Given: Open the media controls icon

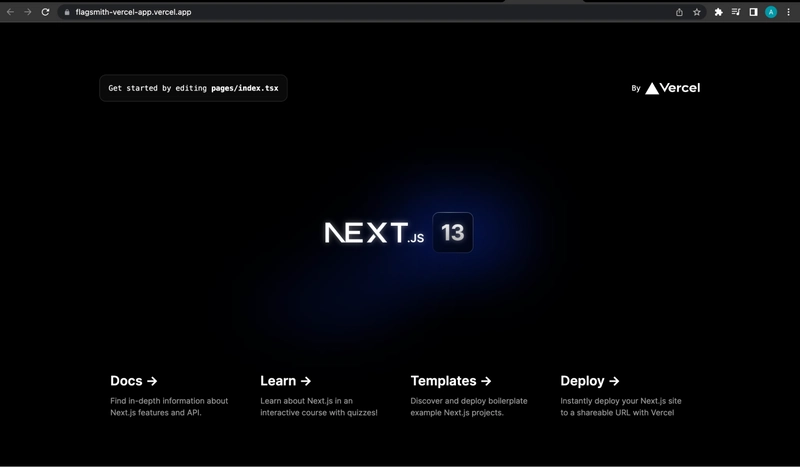Looking at the screenshot, I should 736,12.
